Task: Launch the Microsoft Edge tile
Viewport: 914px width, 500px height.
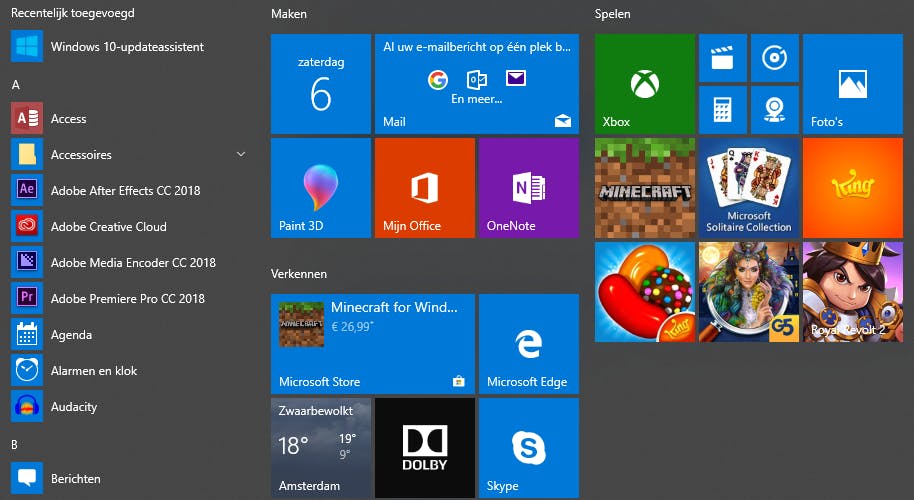Action: click(x=529, y=344)
